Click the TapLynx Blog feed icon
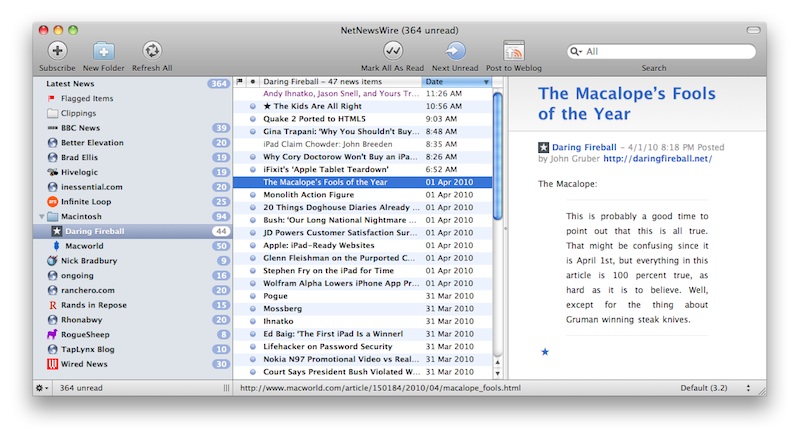Image resolution: width=800 pixels, height=428 pixels. point(52,349)
